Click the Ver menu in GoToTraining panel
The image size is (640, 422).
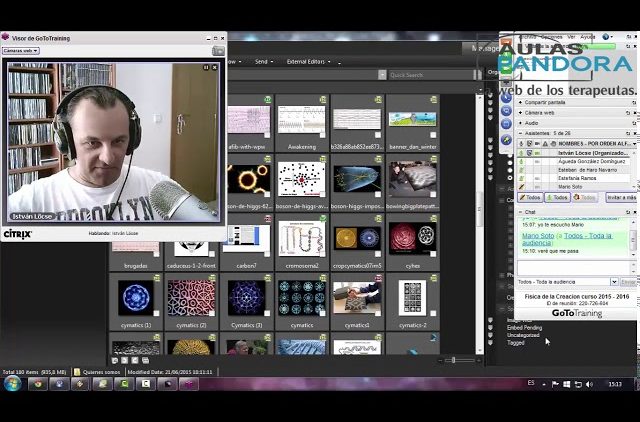click(x=571, y=37)
